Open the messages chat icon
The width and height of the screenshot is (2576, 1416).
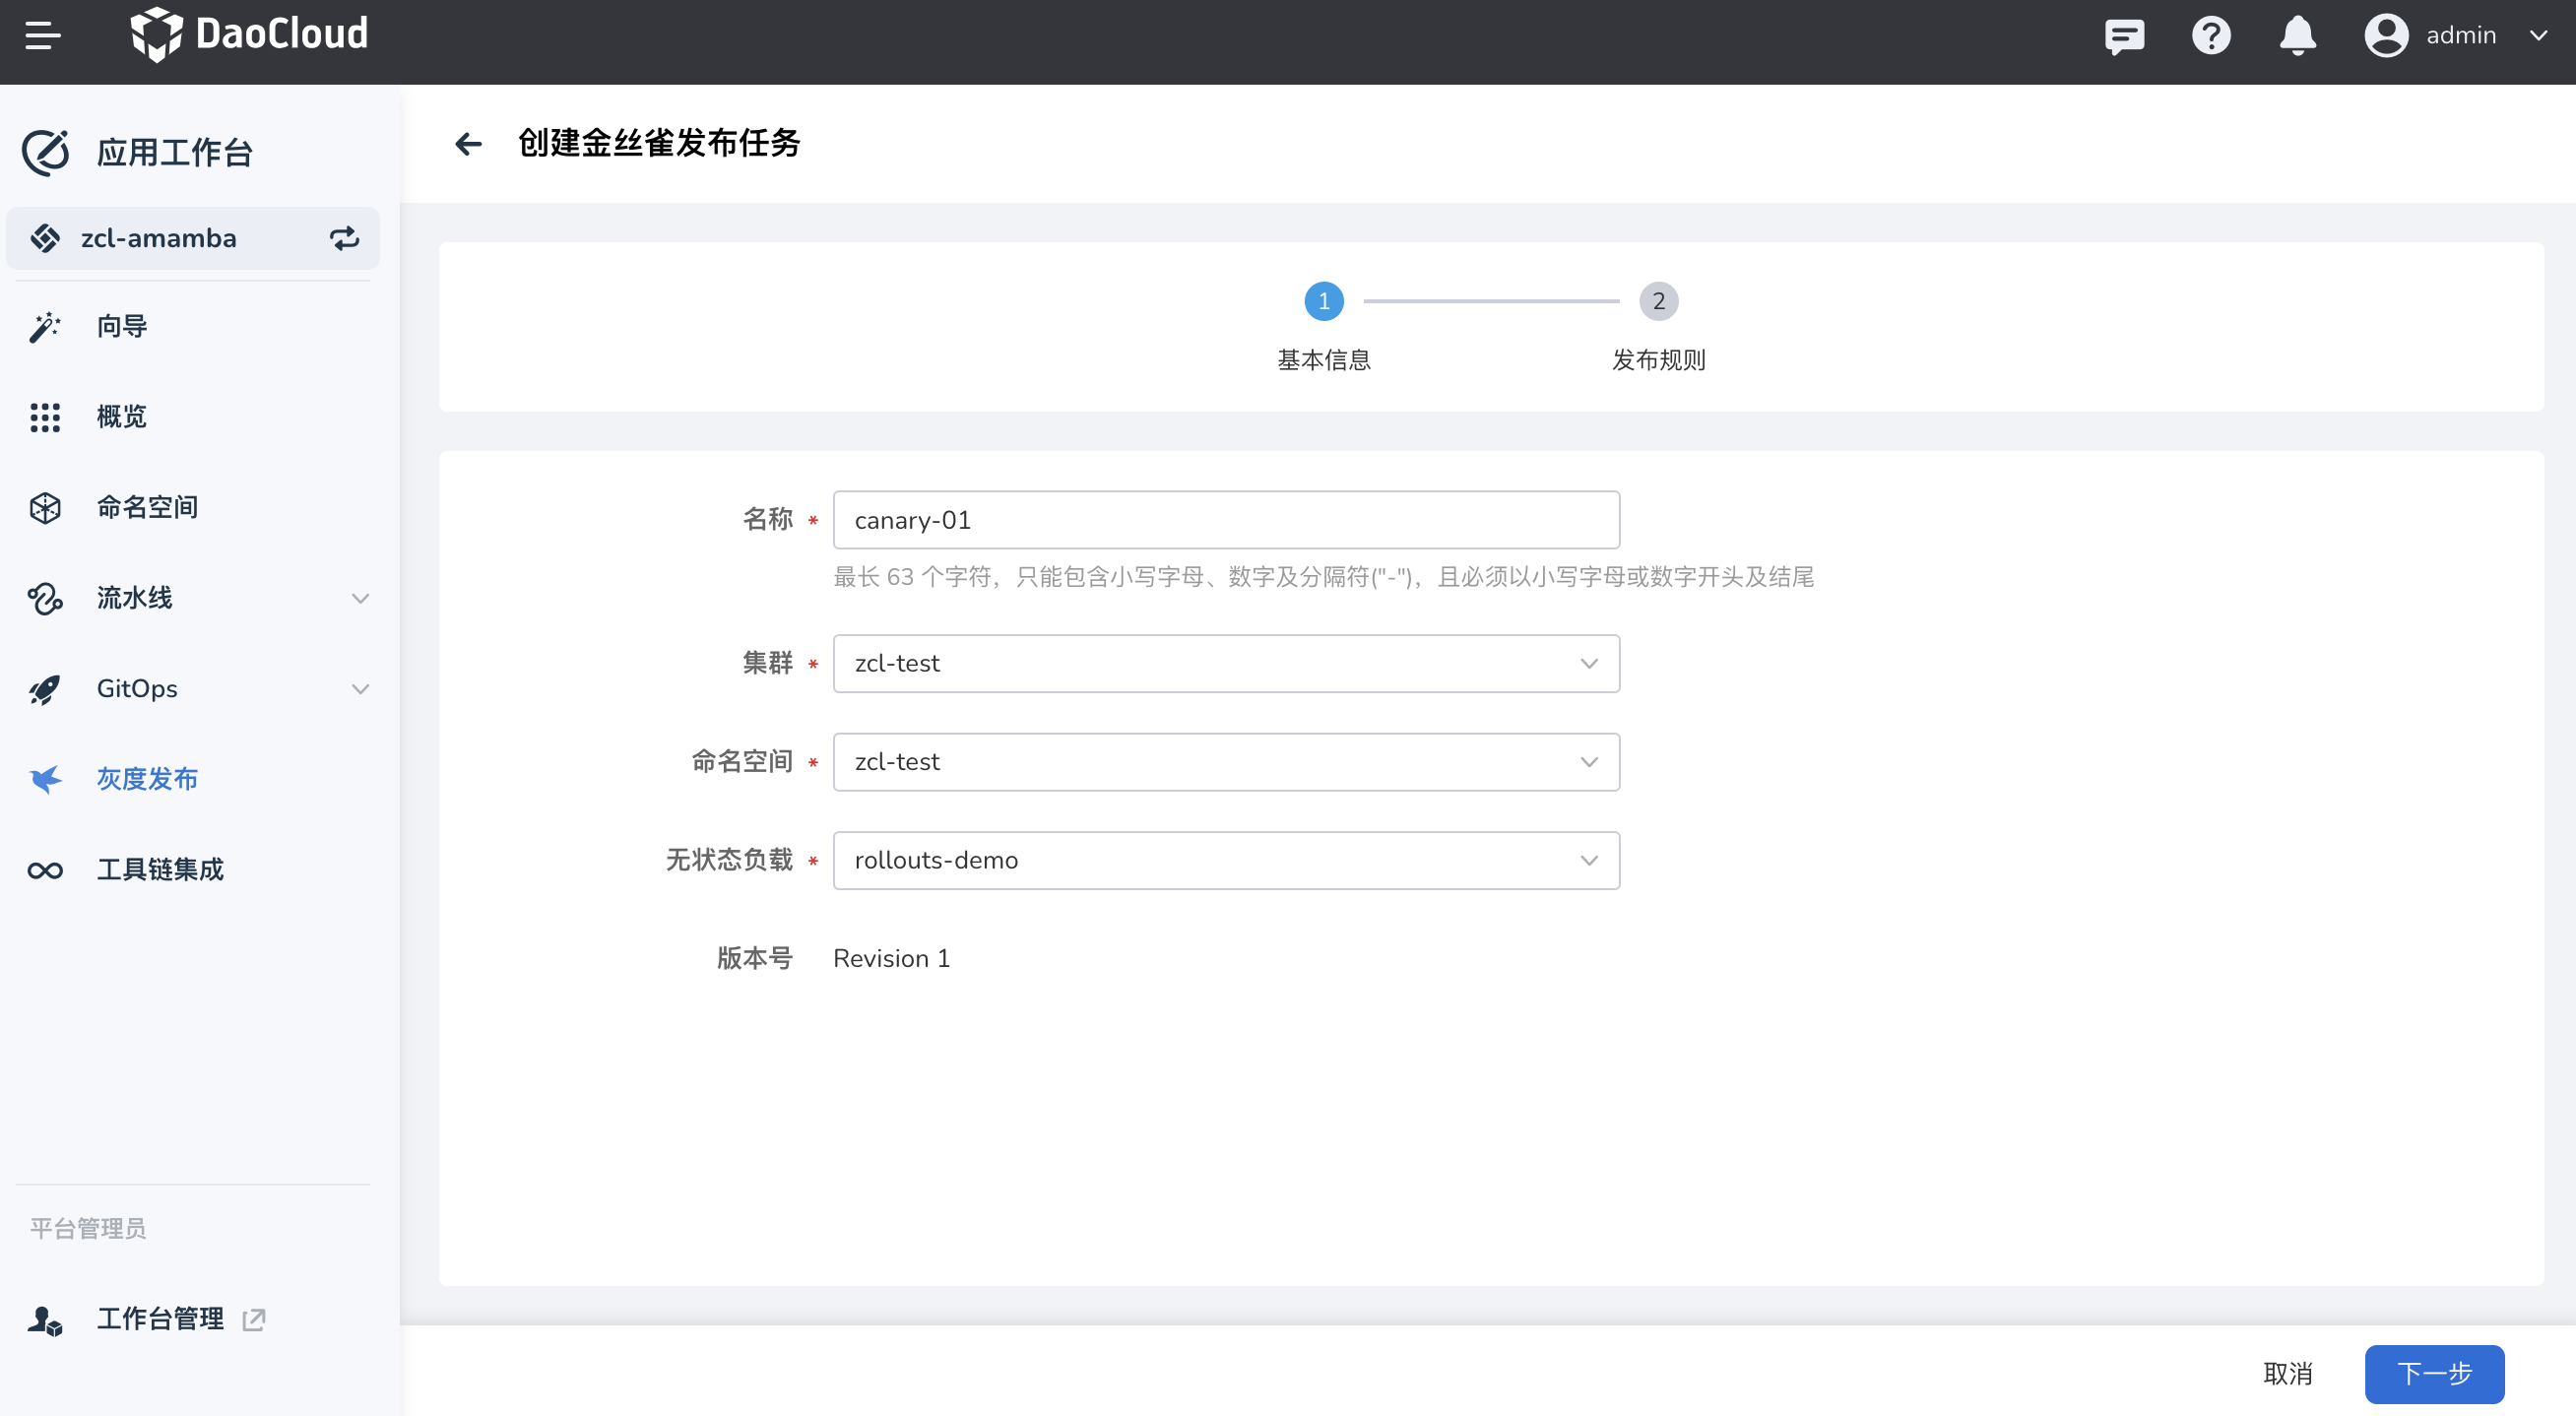[x=2124, y=36]
